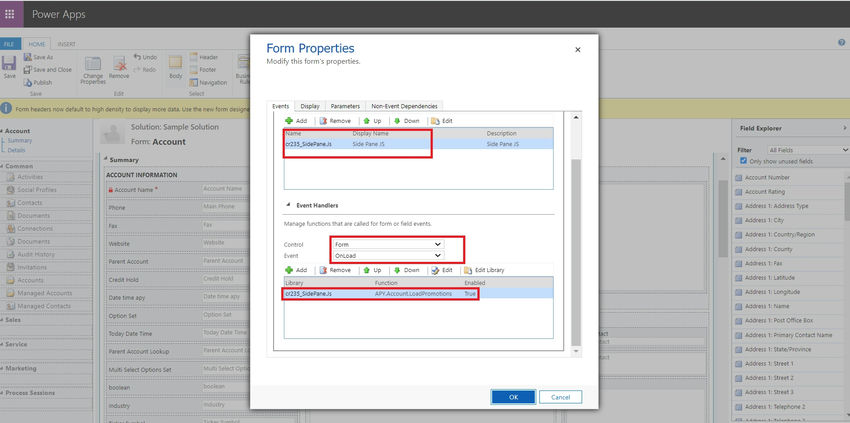Switch to the HOME ribbon tab

(37, 44)
